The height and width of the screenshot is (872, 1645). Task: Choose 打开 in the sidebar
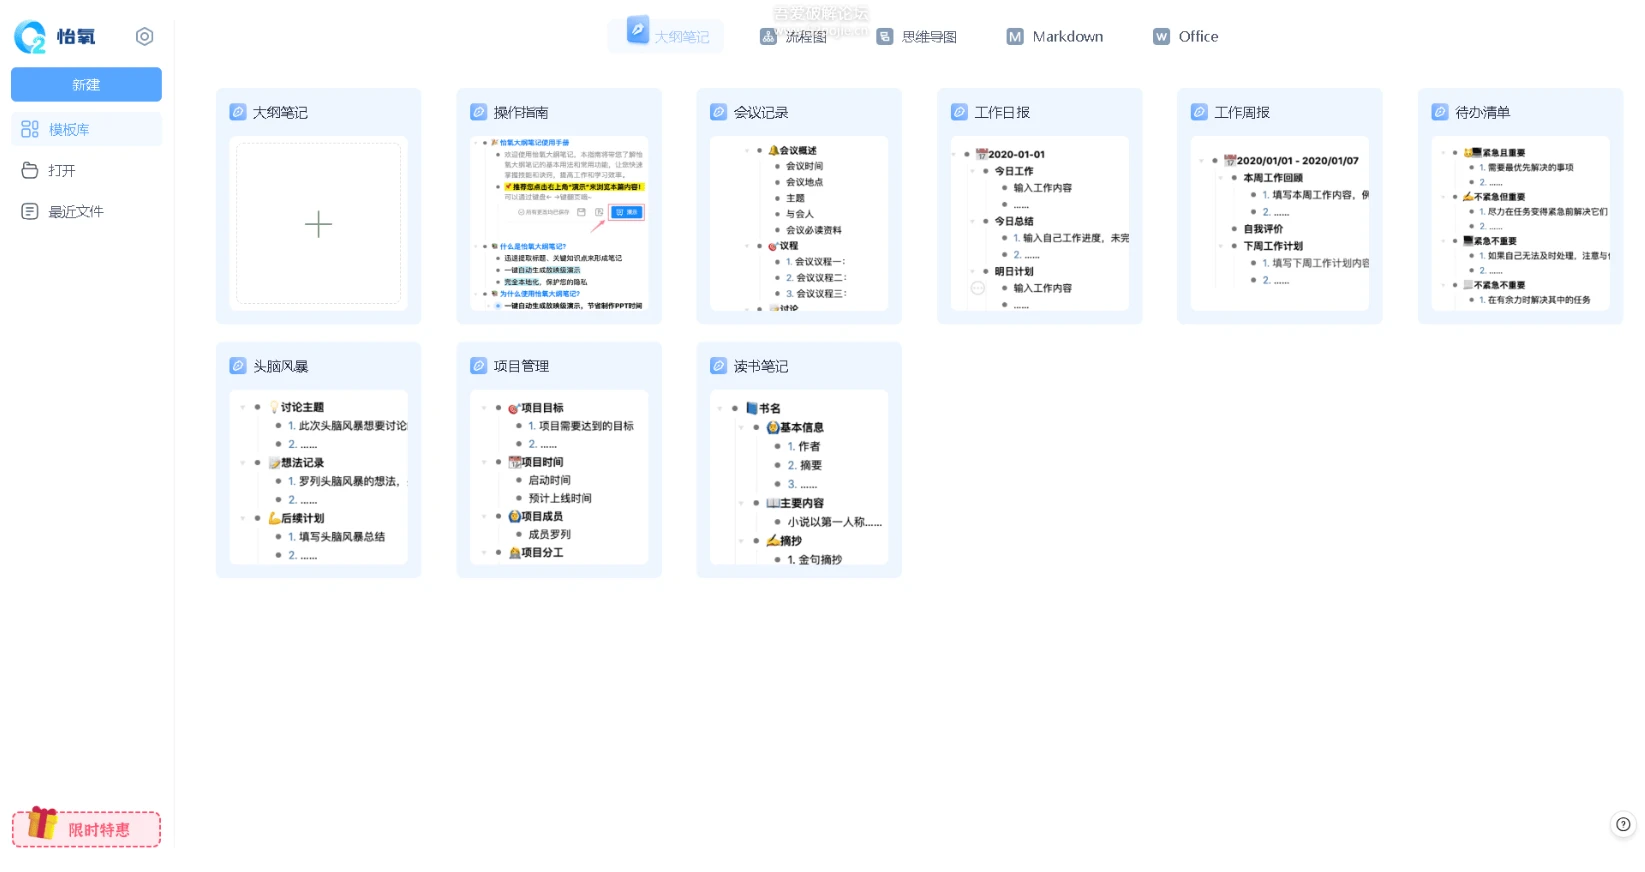(86, 170)
